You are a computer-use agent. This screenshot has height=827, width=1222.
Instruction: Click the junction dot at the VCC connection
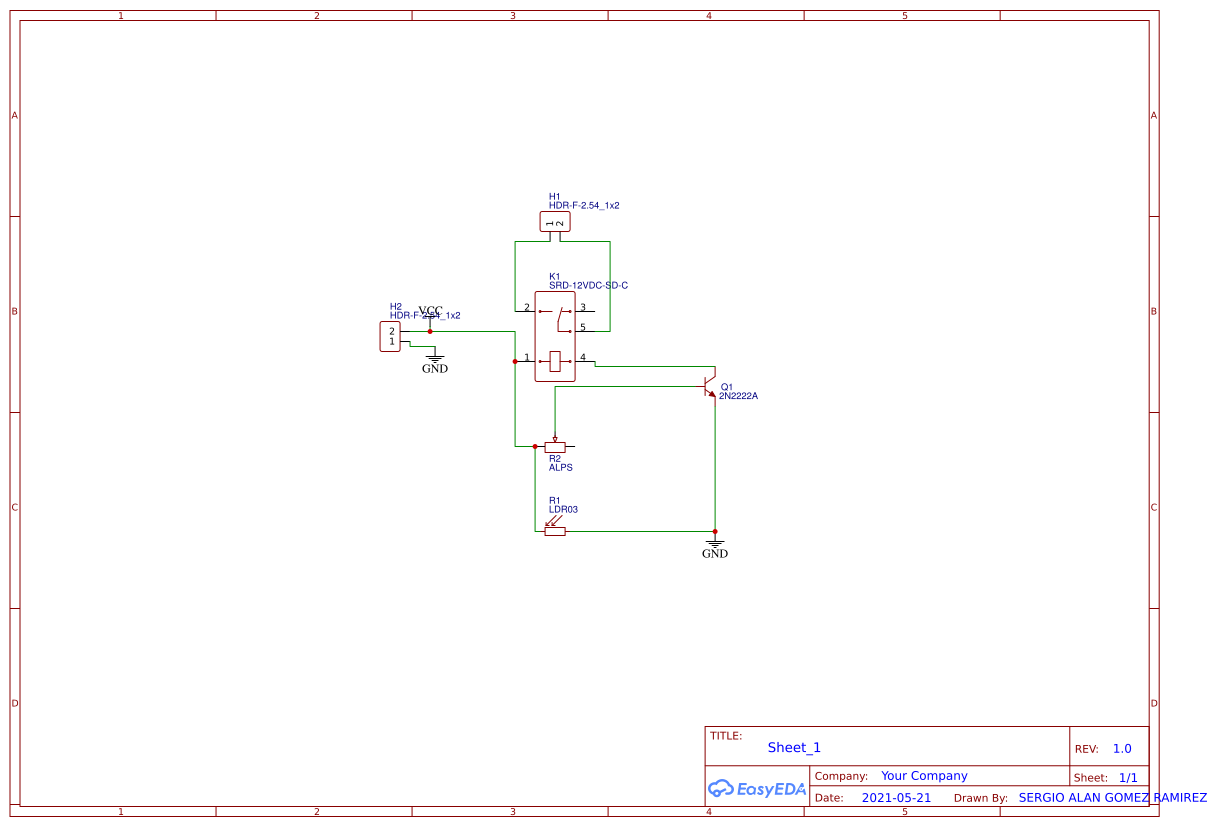430,332
